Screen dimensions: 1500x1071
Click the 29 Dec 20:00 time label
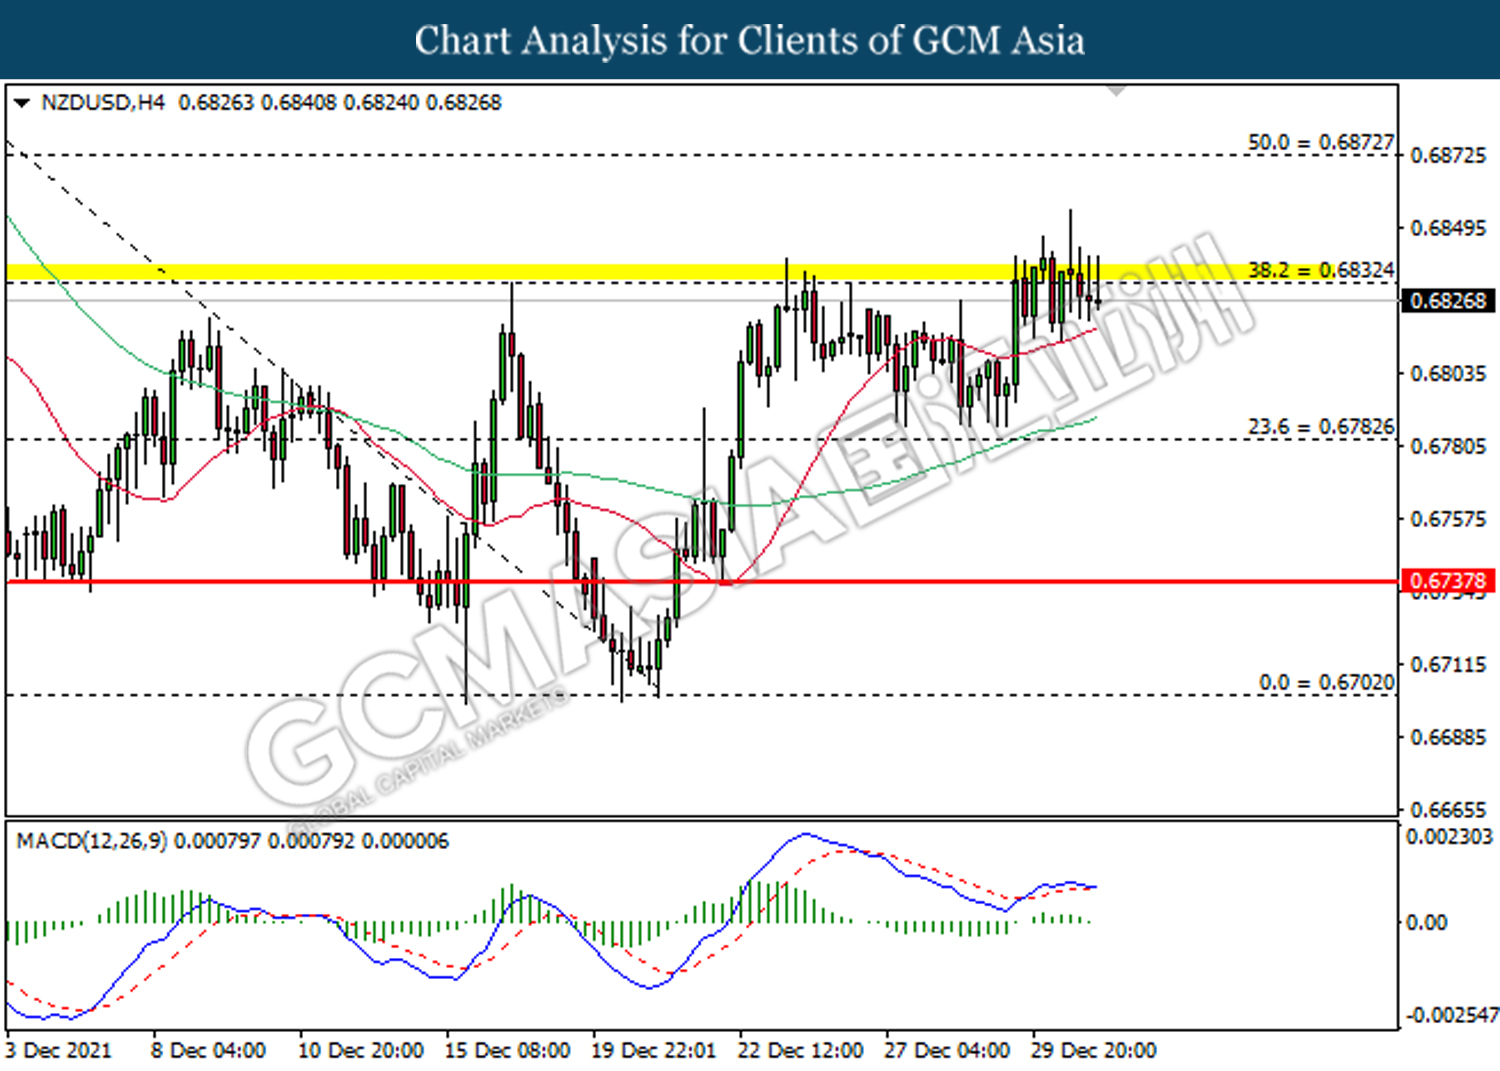[x=1094, y=1050]
